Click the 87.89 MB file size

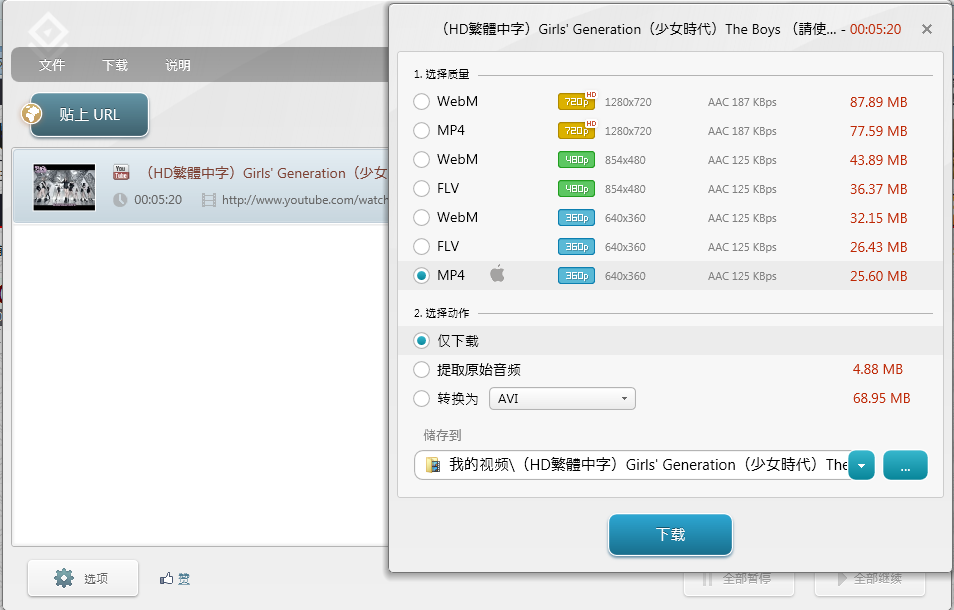879,102
